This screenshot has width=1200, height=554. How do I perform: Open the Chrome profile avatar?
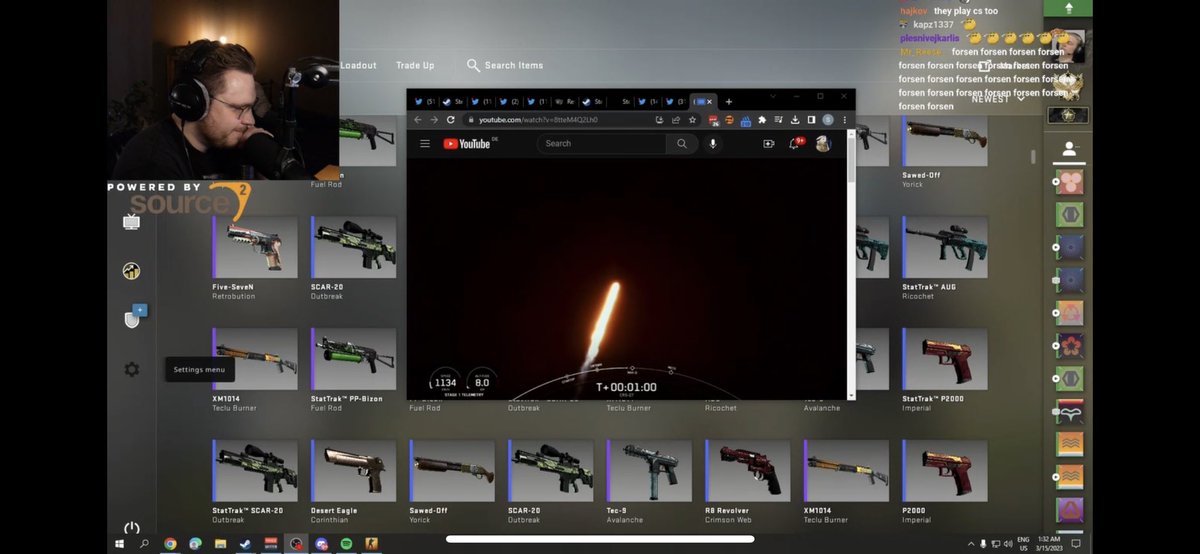coord(828,120)
